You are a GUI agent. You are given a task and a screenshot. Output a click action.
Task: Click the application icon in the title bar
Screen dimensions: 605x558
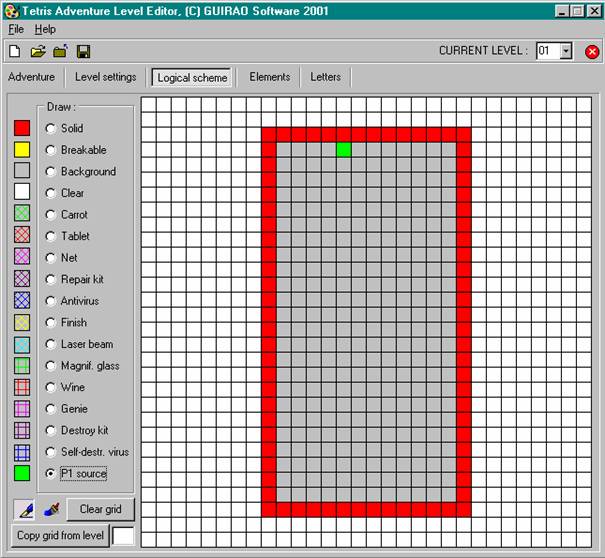[12, 11]
